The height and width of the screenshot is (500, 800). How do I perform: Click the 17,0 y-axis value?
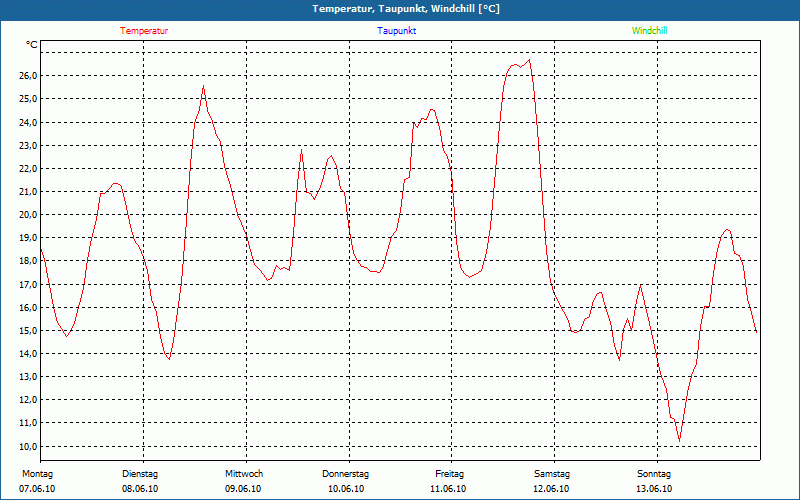pos(29,284)
